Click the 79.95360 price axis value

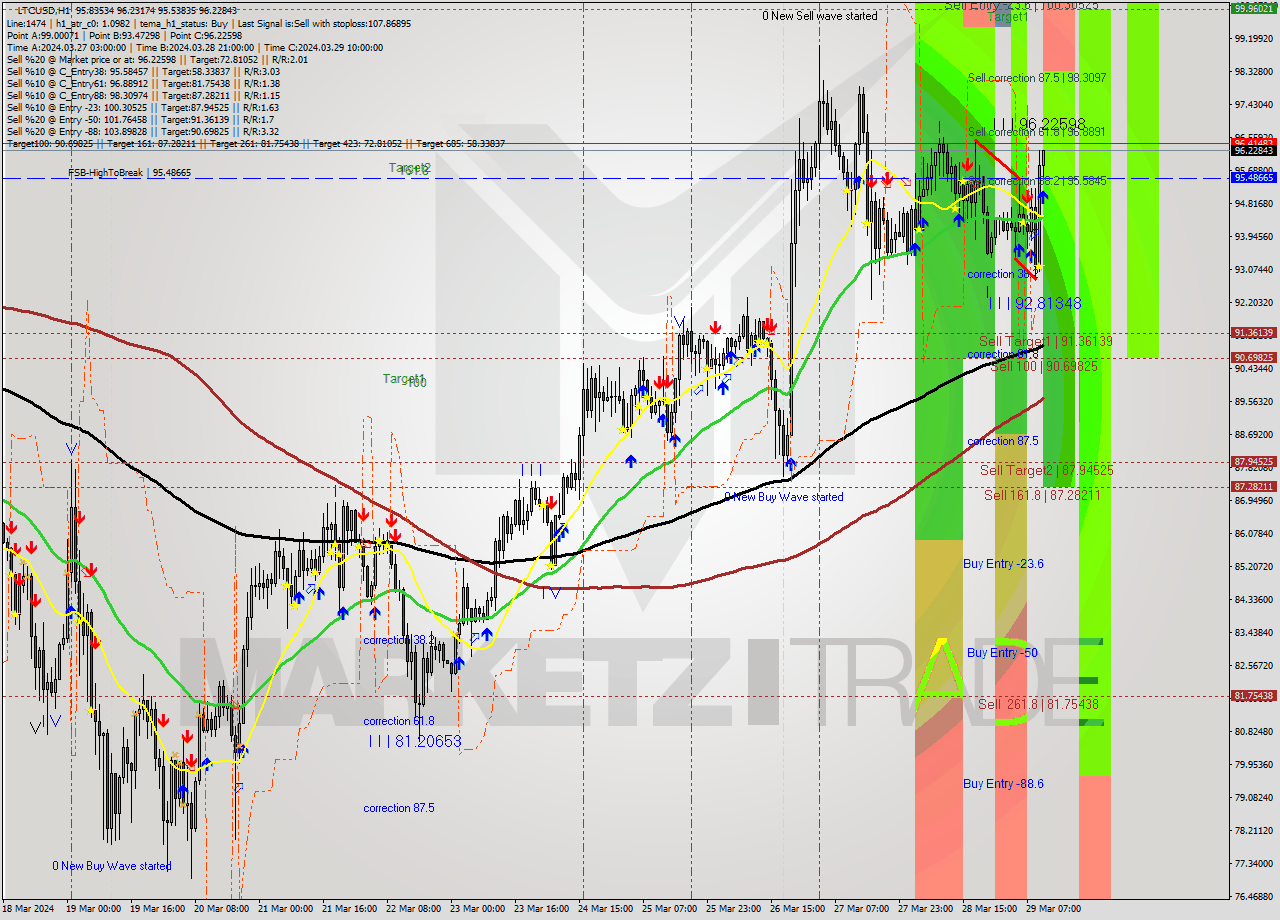pos(1253,764)
